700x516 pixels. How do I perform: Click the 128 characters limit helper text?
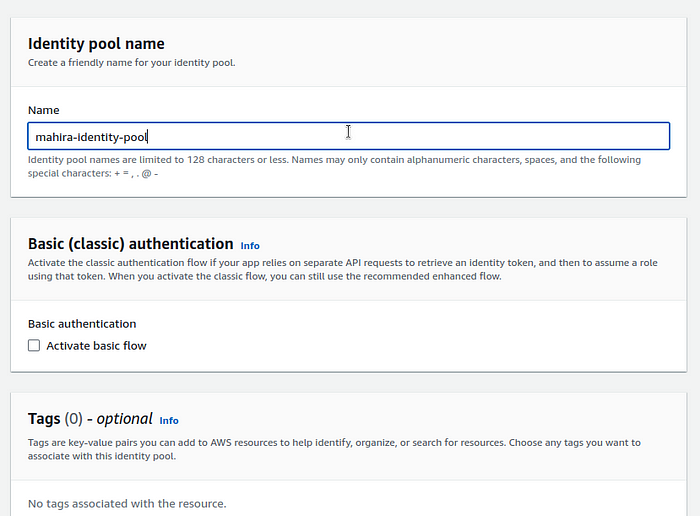pyautogui.click(x=334, y=160)
